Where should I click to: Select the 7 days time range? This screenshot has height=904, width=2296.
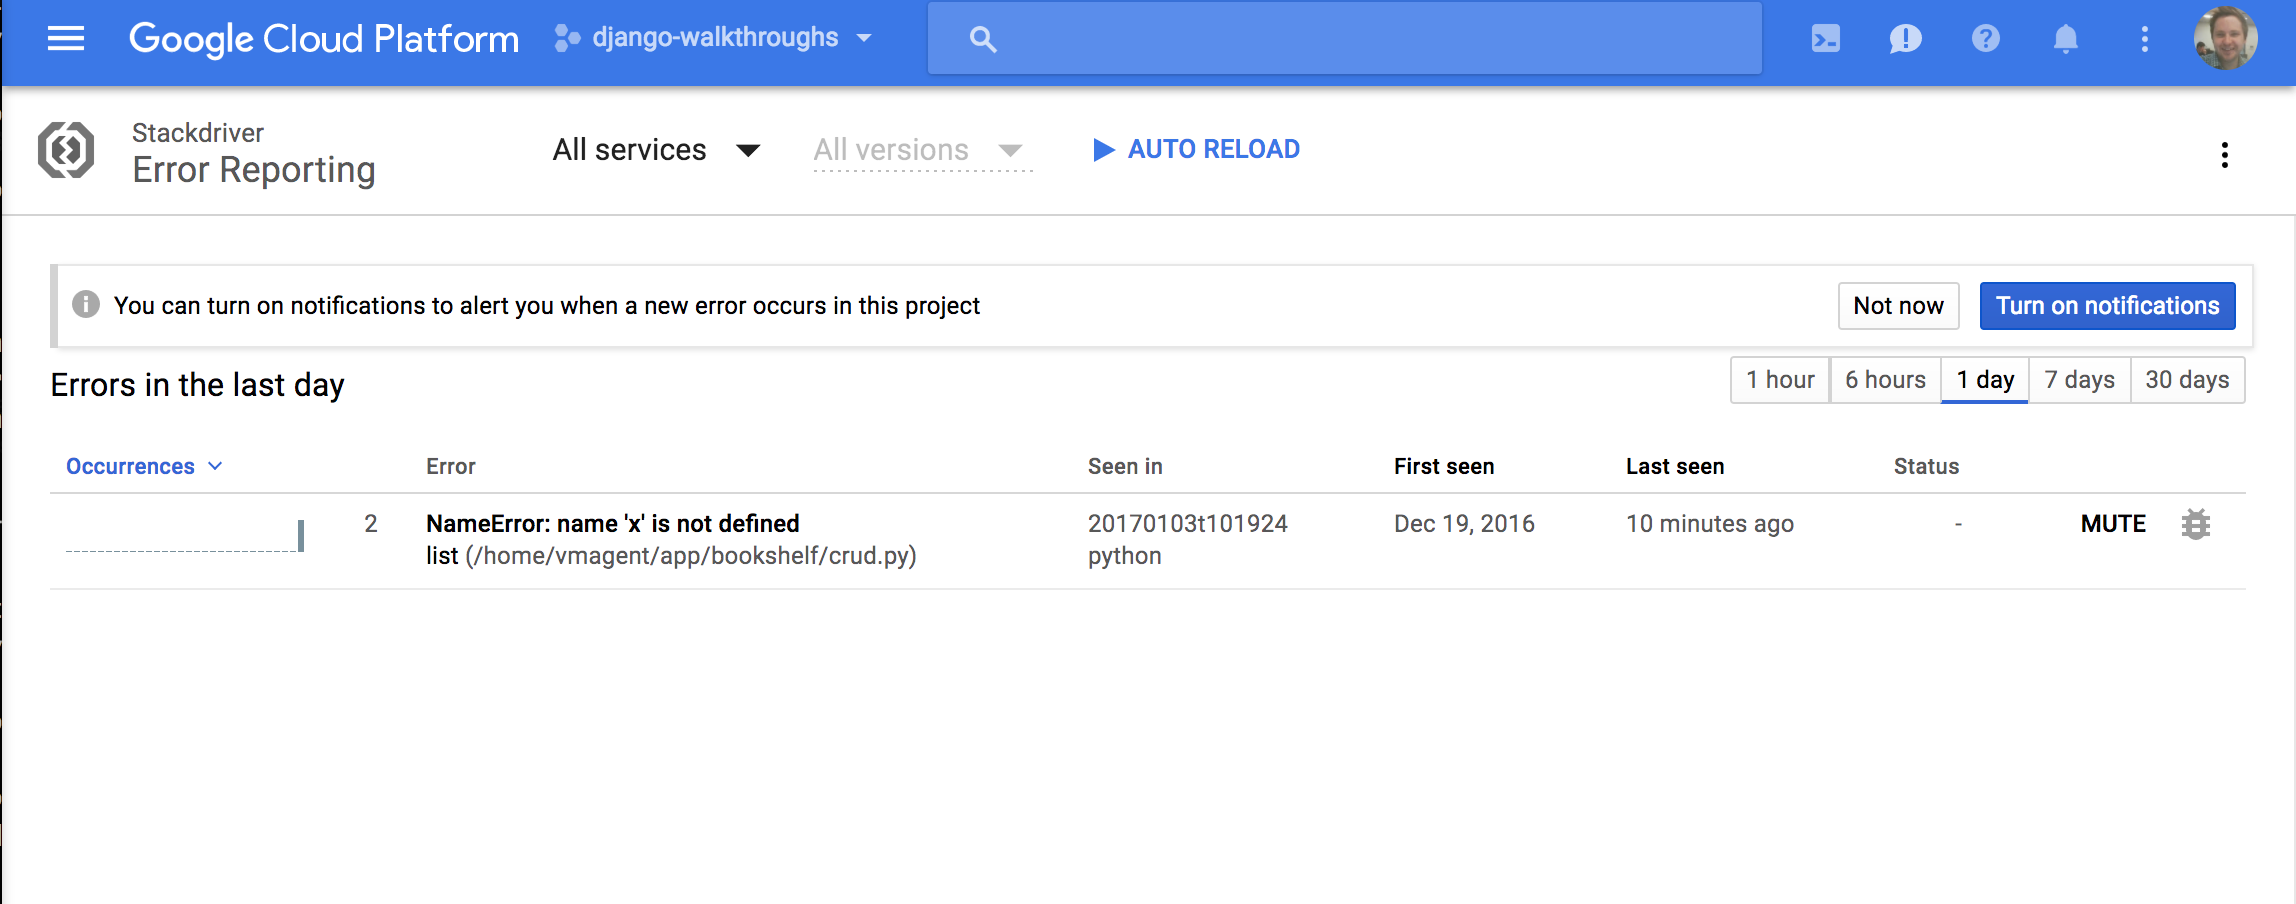click(x=2079, y=380)
